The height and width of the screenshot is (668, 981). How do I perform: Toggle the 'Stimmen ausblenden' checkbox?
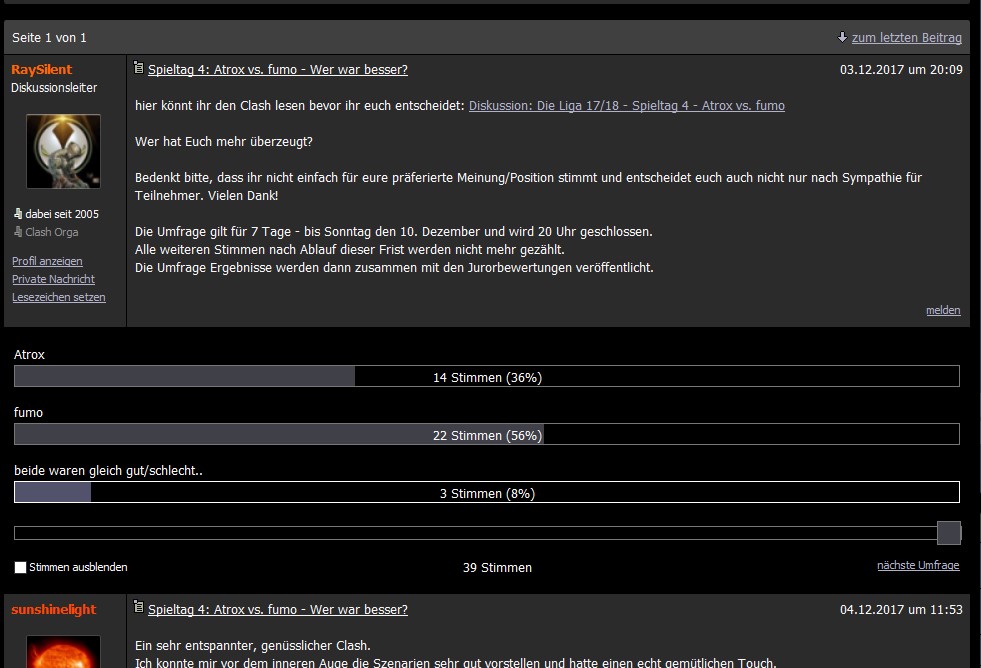tap(20, 567)
